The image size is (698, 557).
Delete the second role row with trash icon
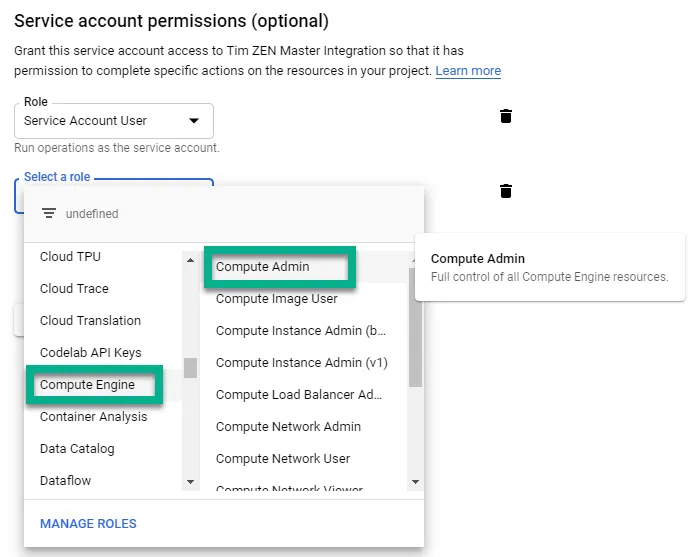point(506,191)
